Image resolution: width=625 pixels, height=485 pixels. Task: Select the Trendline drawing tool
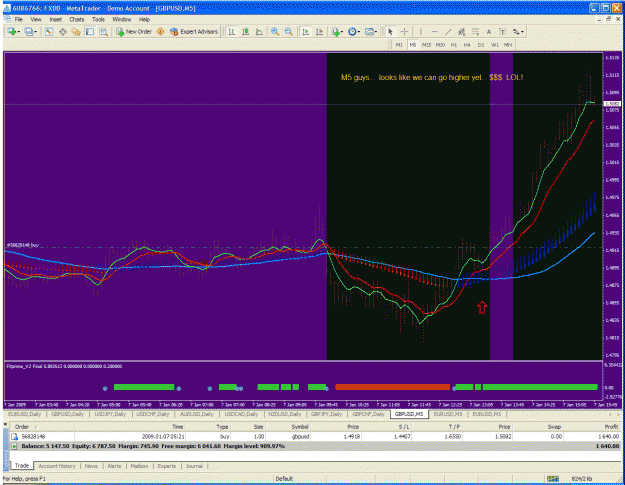(x=448, y=31)
